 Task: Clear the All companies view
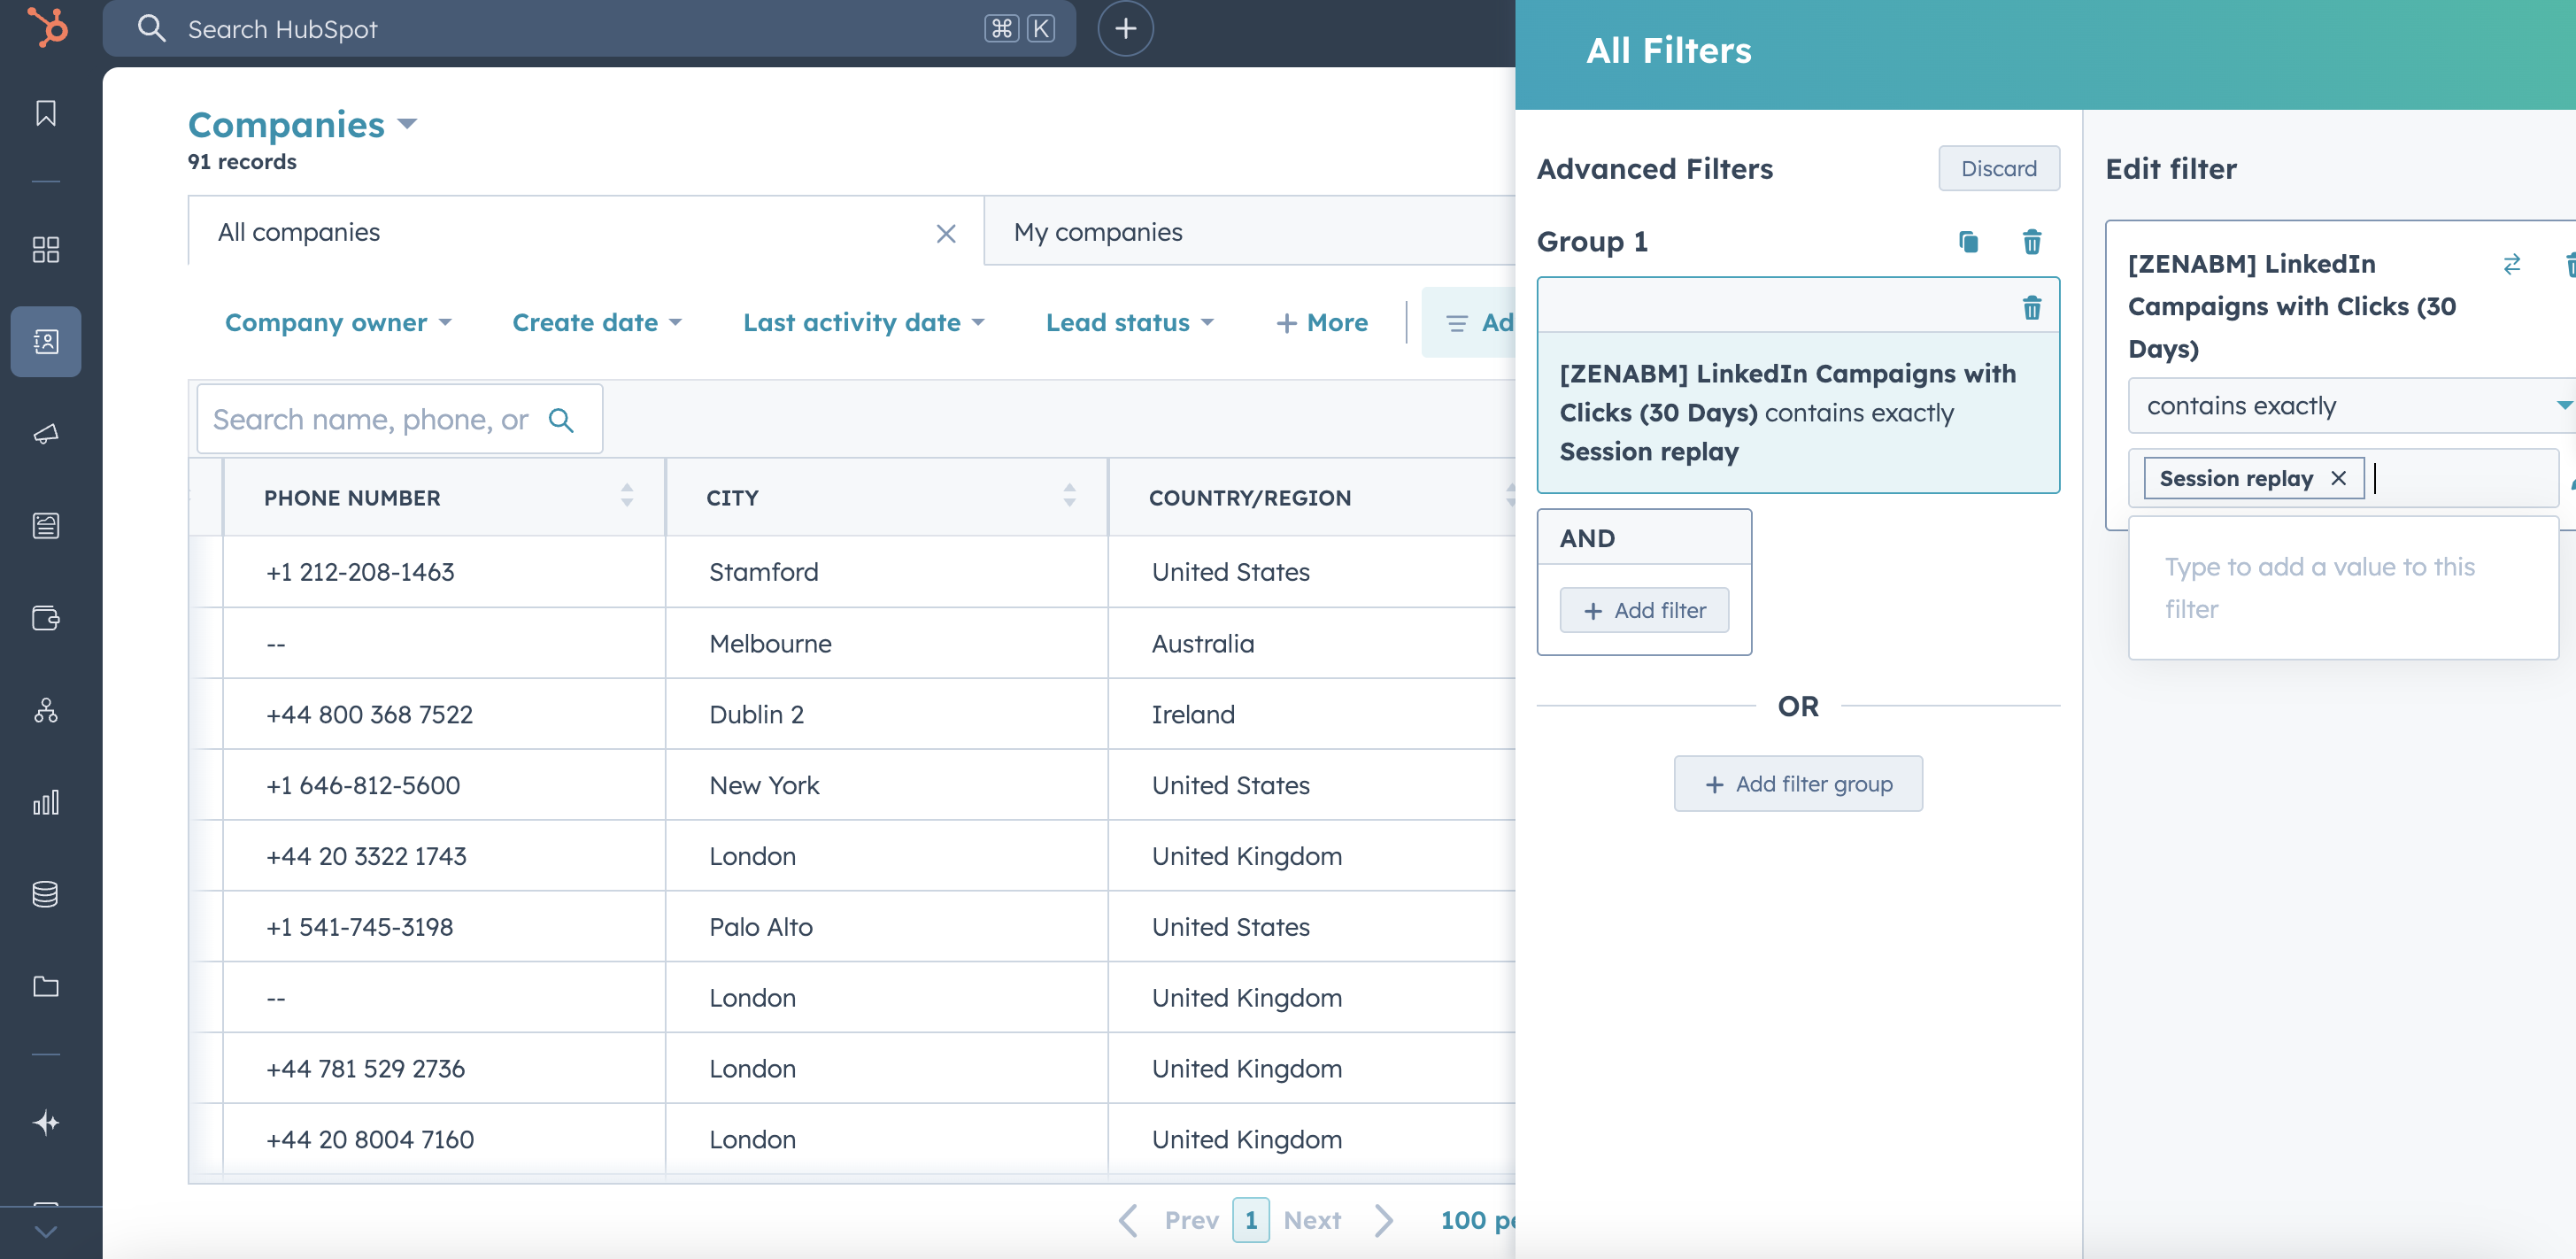click(946, 233)
